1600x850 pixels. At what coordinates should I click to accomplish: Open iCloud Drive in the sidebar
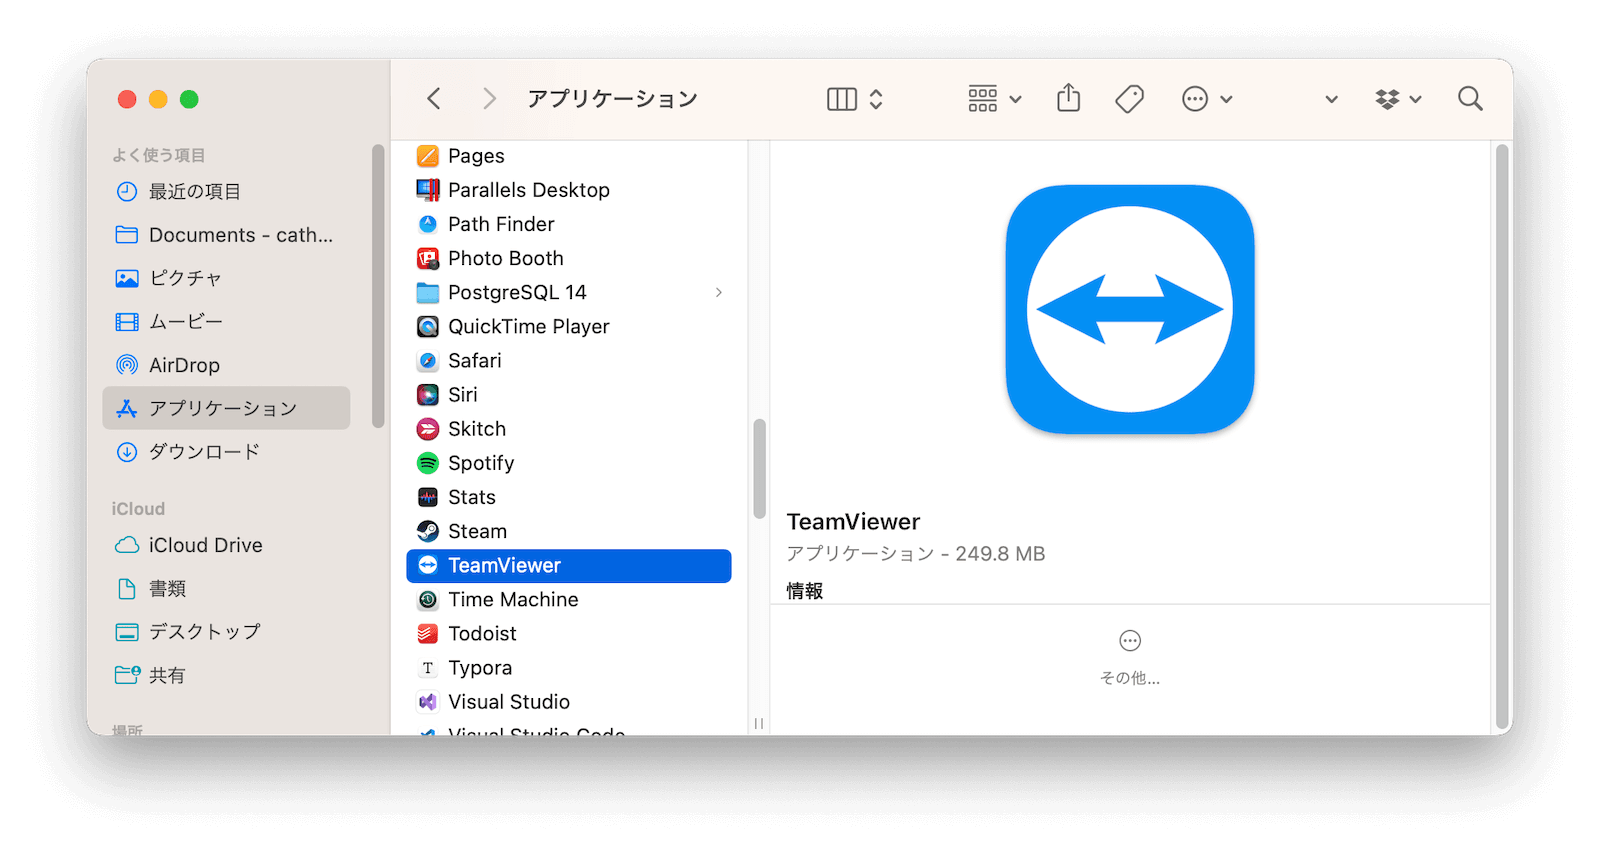point(226,545)
